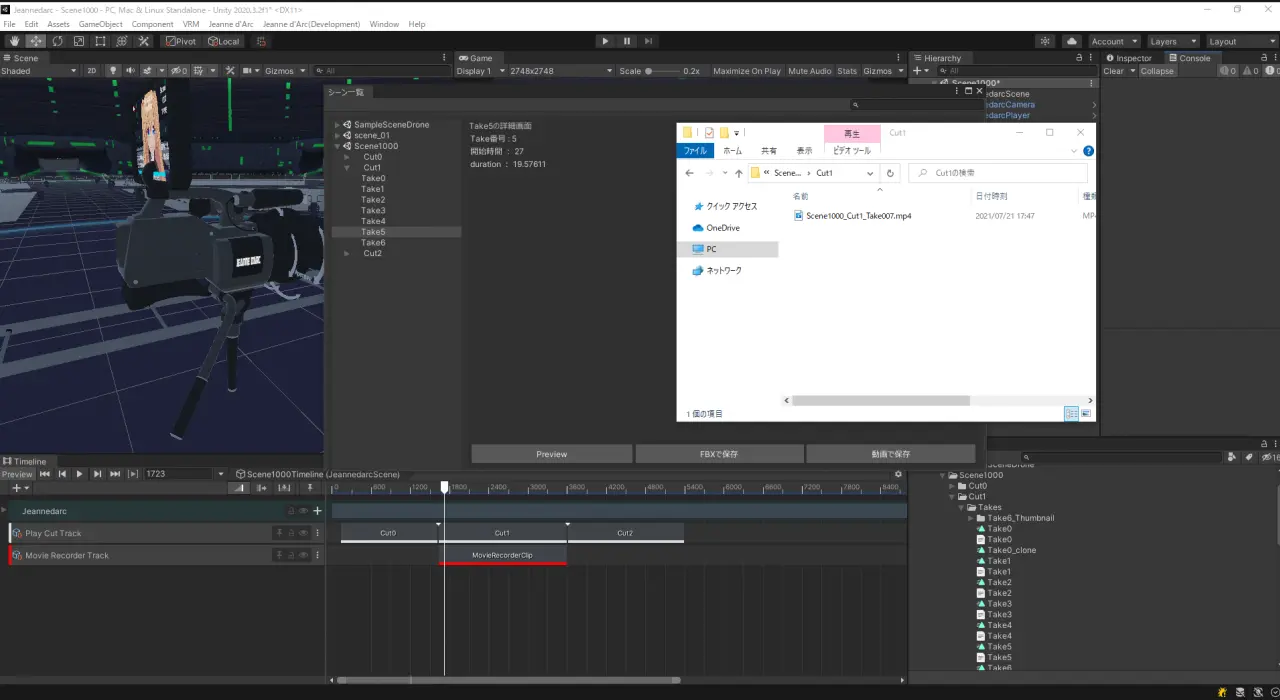Refresh the Cut1 folder in Explorer
Screen dimensions: 1280x700
point(890,173)
